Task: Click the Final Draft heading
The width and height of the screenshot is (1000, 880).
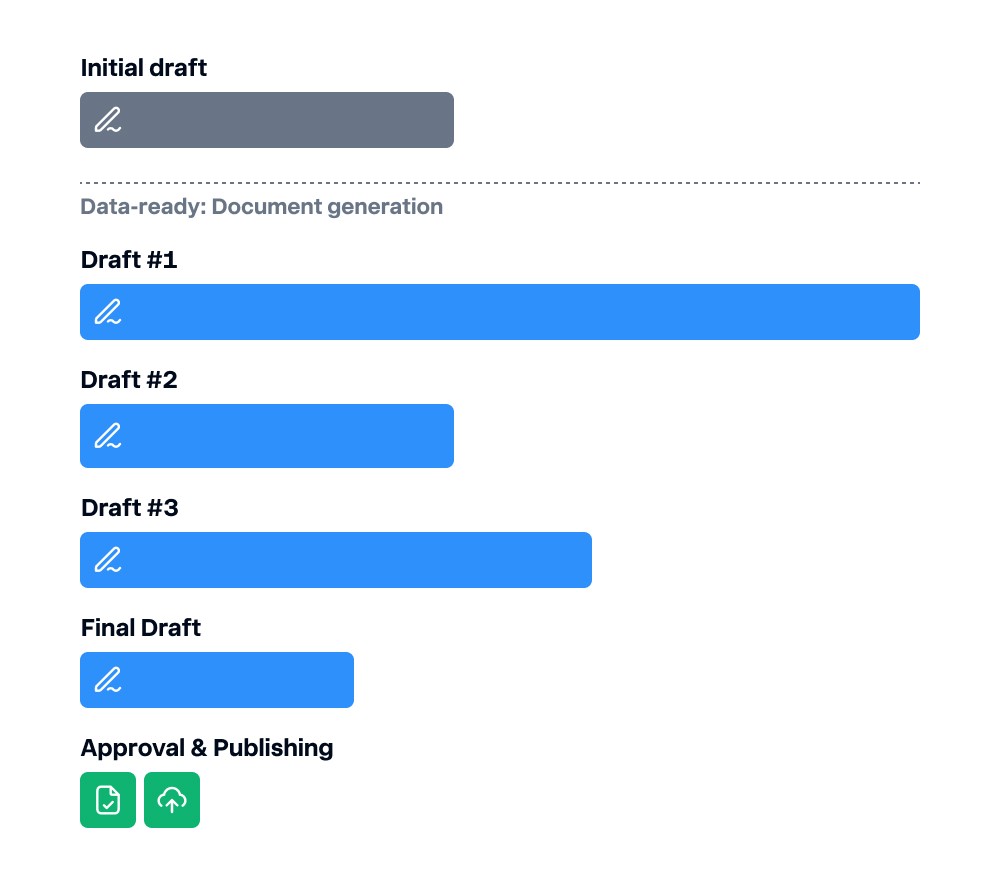Action: click(140, 627)
